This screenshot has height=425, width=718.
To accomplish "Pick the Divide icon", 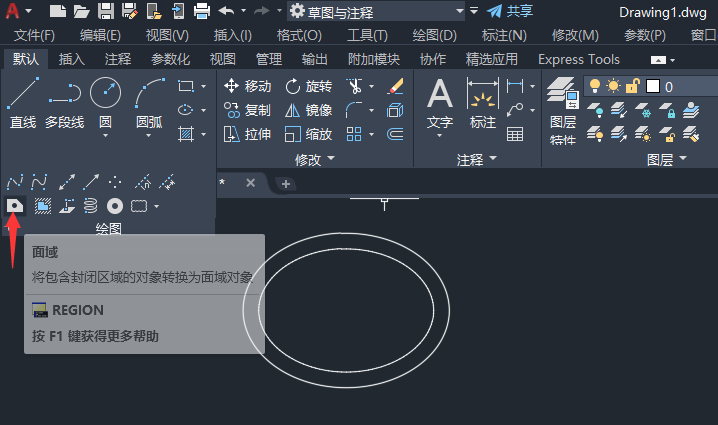I will tap(143, 182).
